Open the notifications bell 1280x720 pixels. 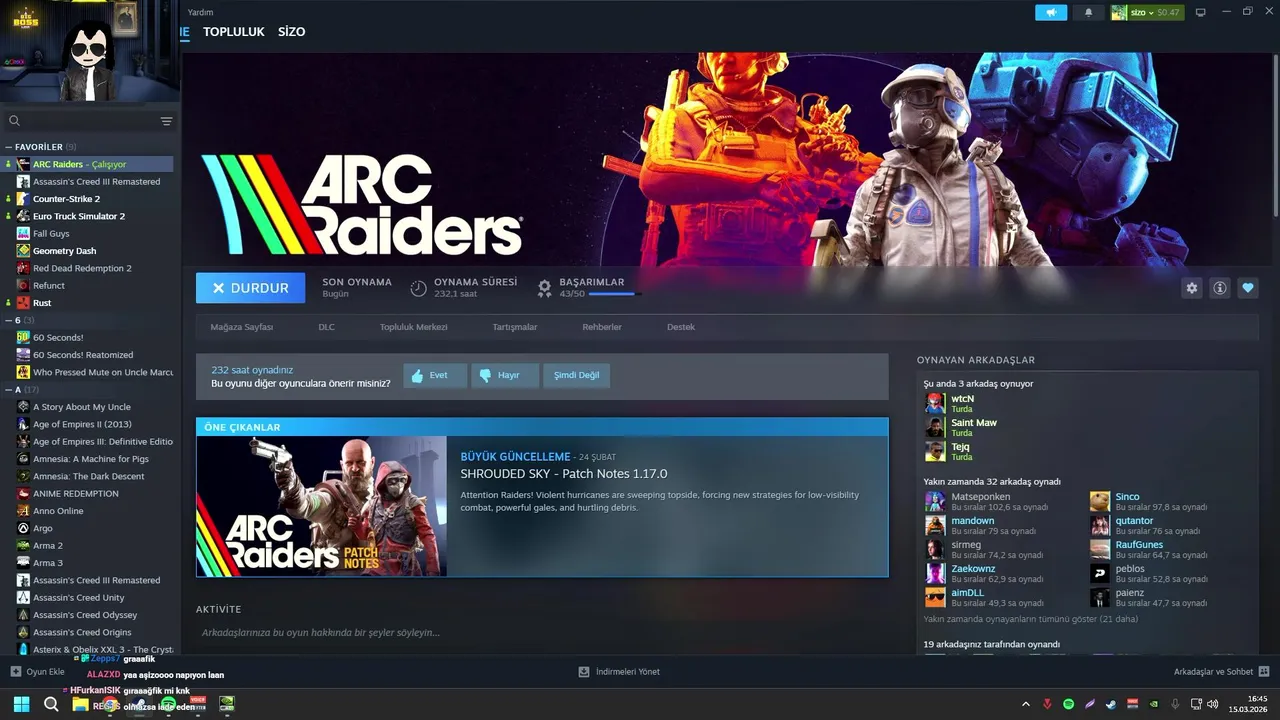point(1089,12)
